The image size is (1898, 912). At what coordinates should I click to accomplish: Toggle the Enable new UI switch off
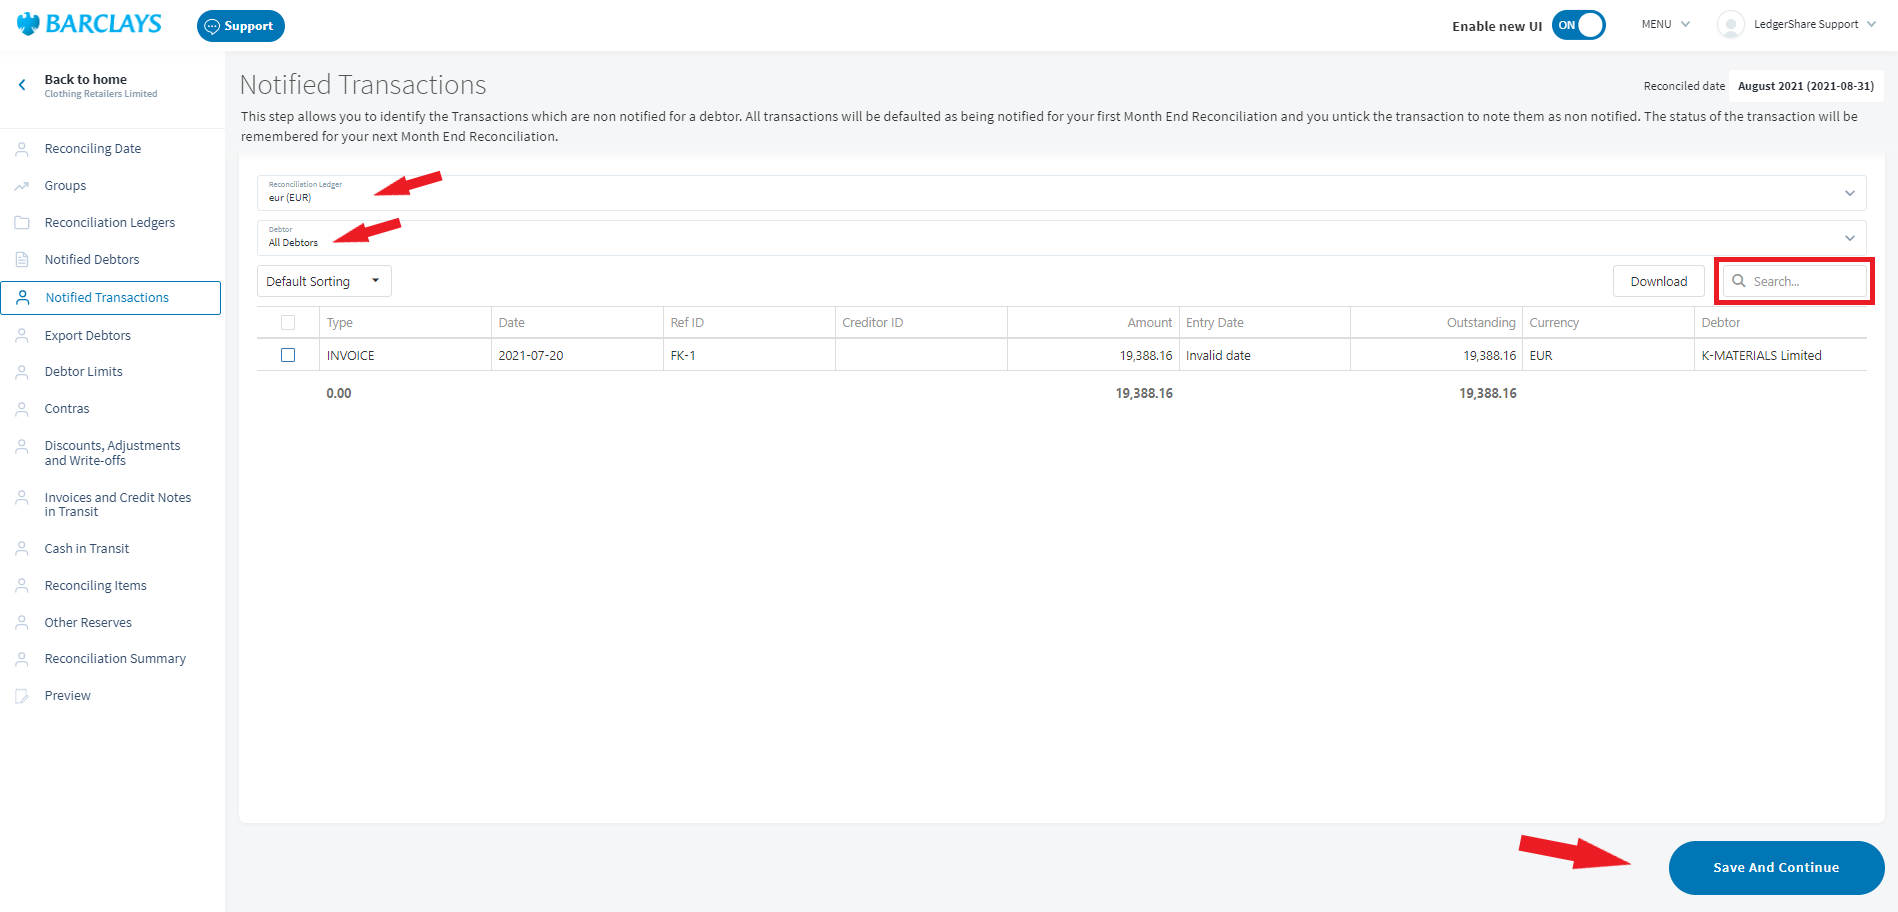1578,24
